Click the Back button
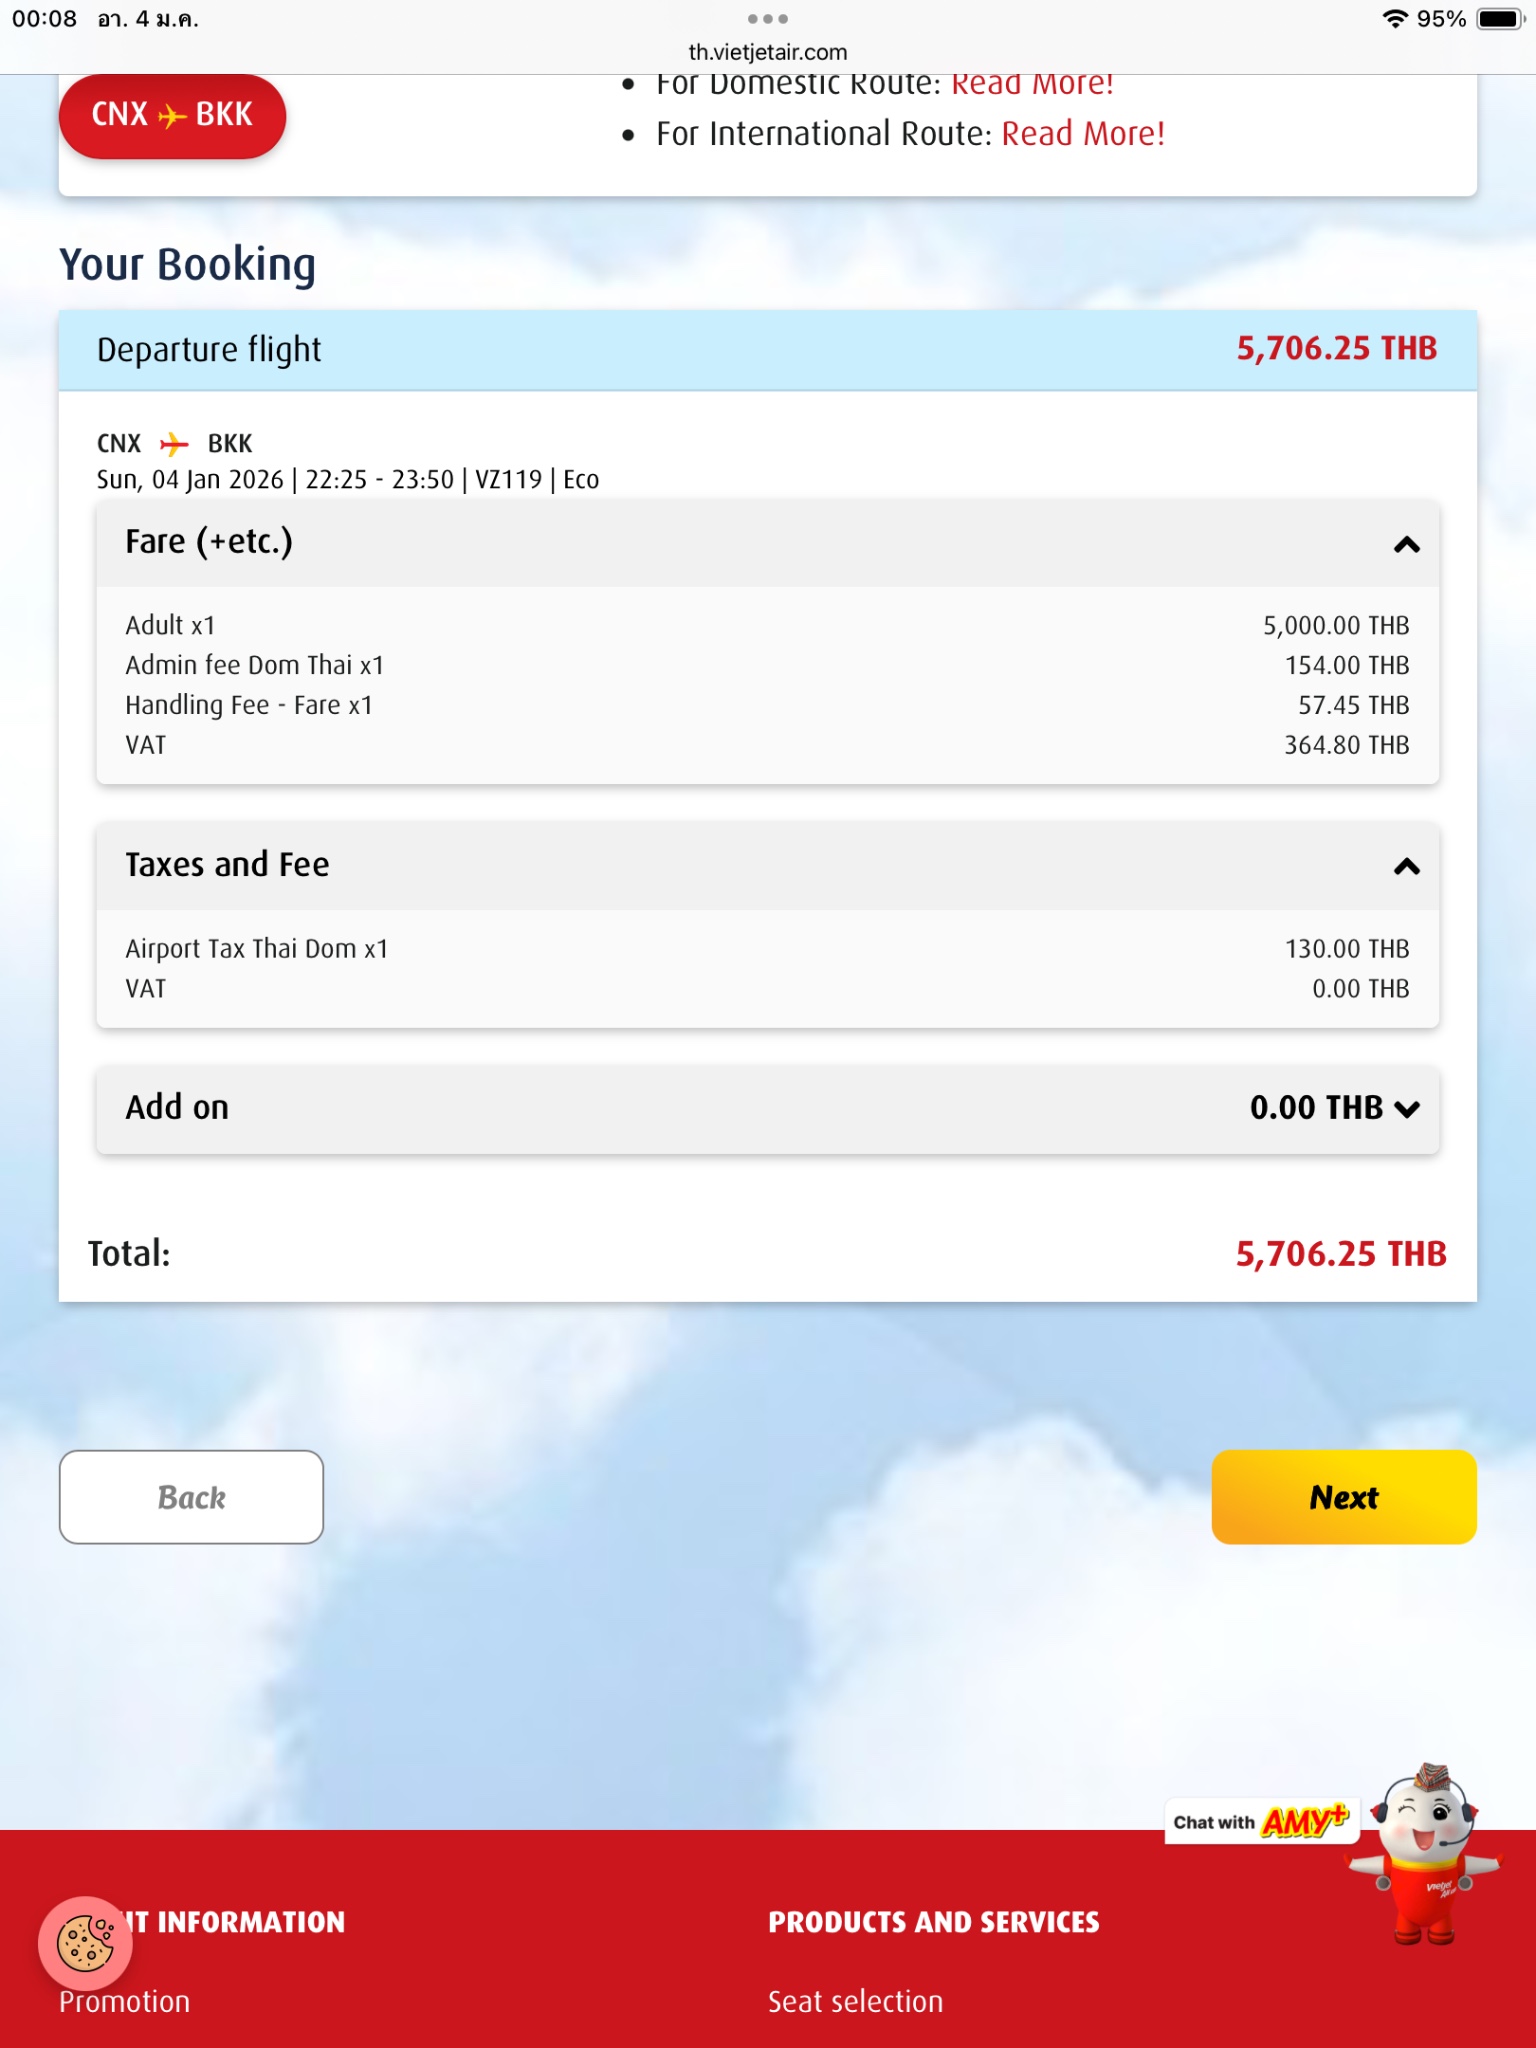 pos(191,1497)
